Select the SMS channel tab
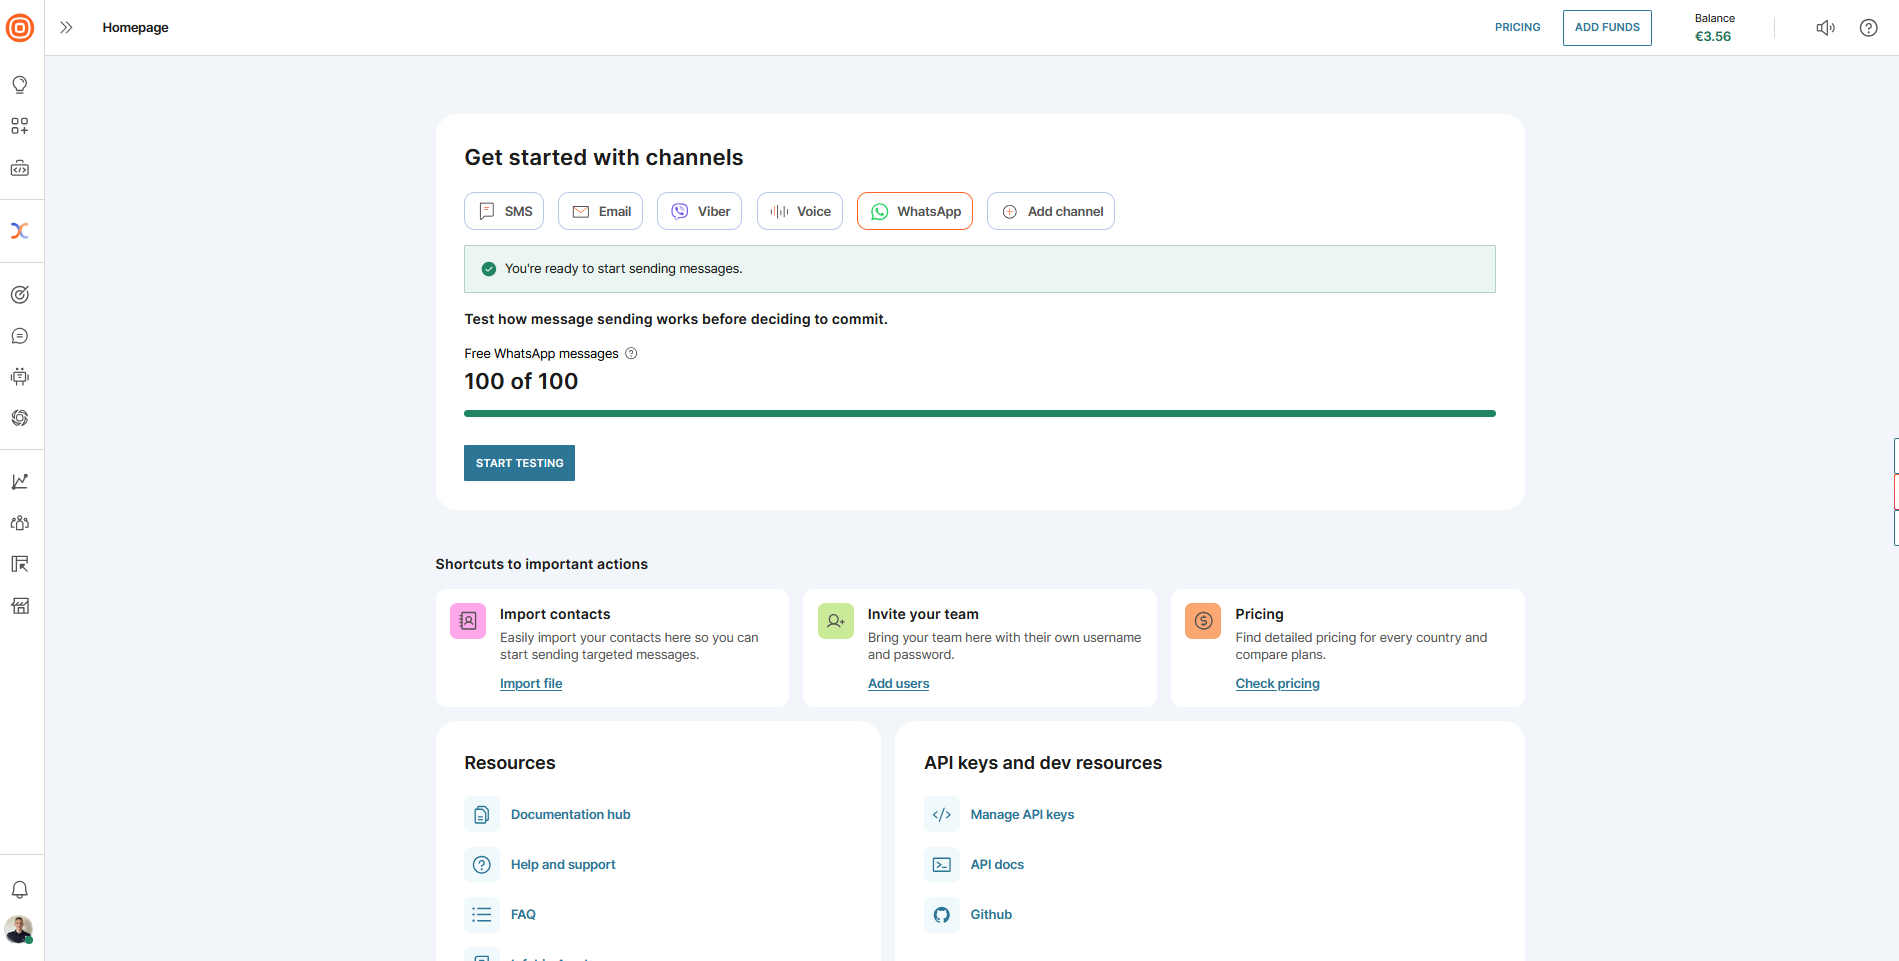Screen dimensions: 1899x961 [x=504, y=211]
